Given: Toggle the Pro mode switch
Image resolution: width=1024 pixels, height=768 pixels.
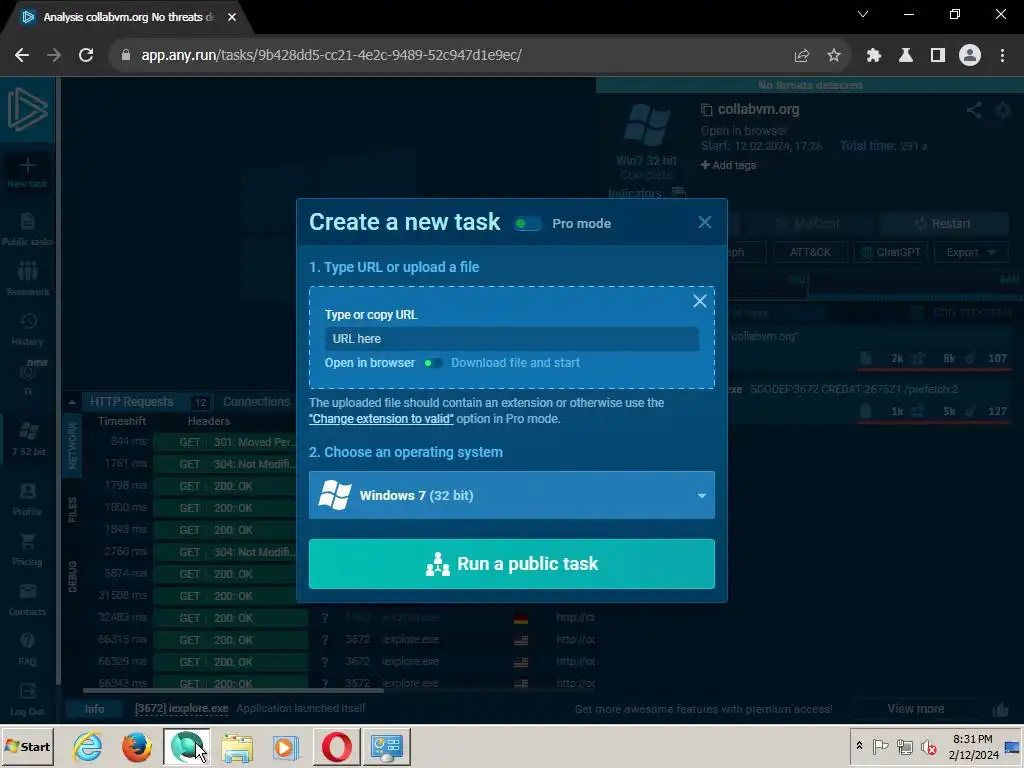Looking at the screenshot, I should [x=528, y=224].
